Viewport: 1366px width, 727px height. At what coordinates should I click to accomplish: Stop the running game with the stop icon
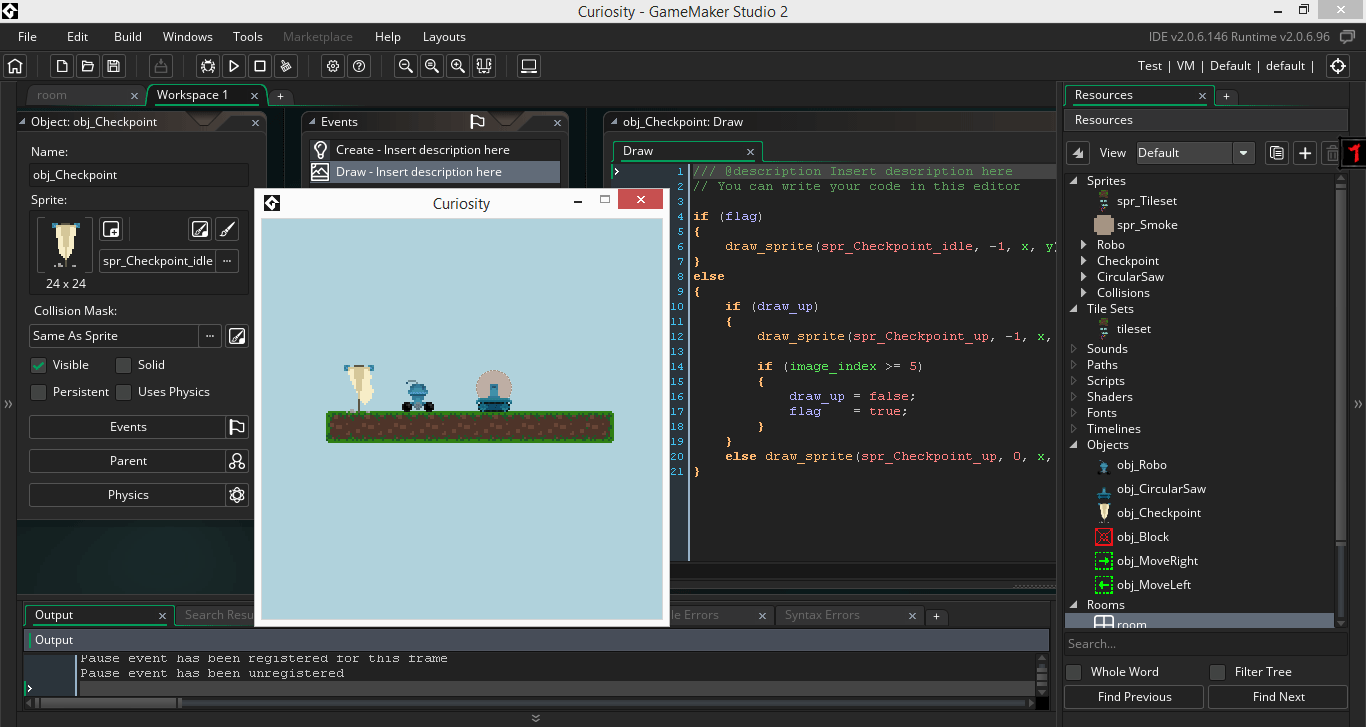[260, 66]
